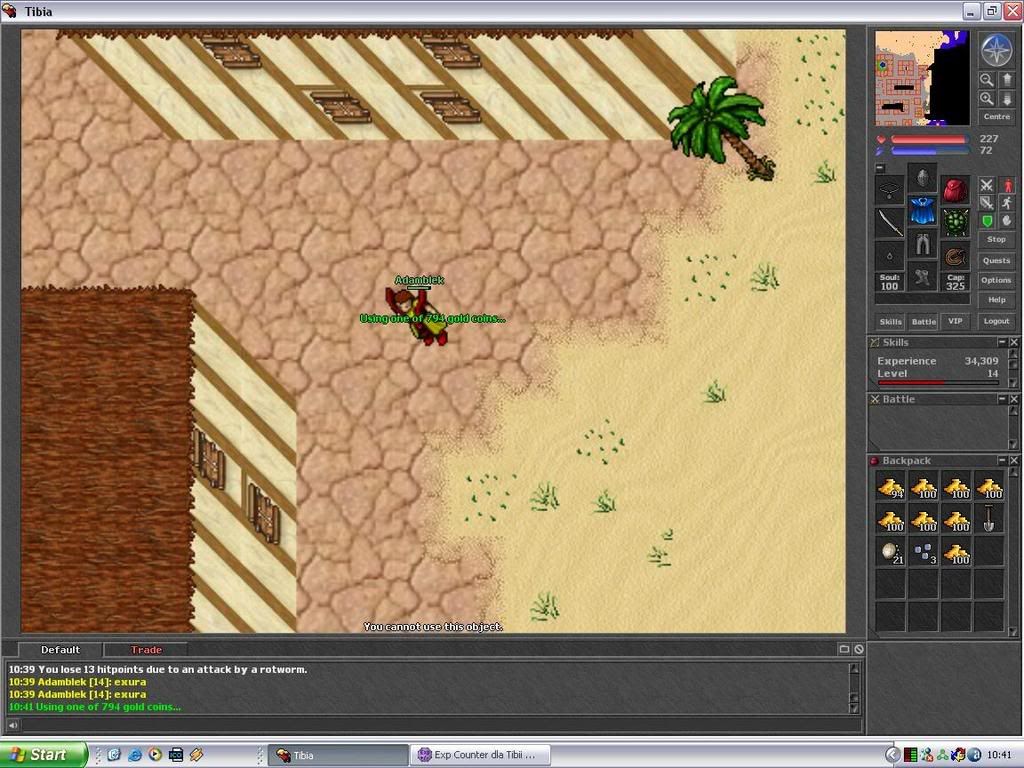Zoom out the minimap
Image resolution: width=1024 pixels, height=768 pixels.
click(987, 80)
